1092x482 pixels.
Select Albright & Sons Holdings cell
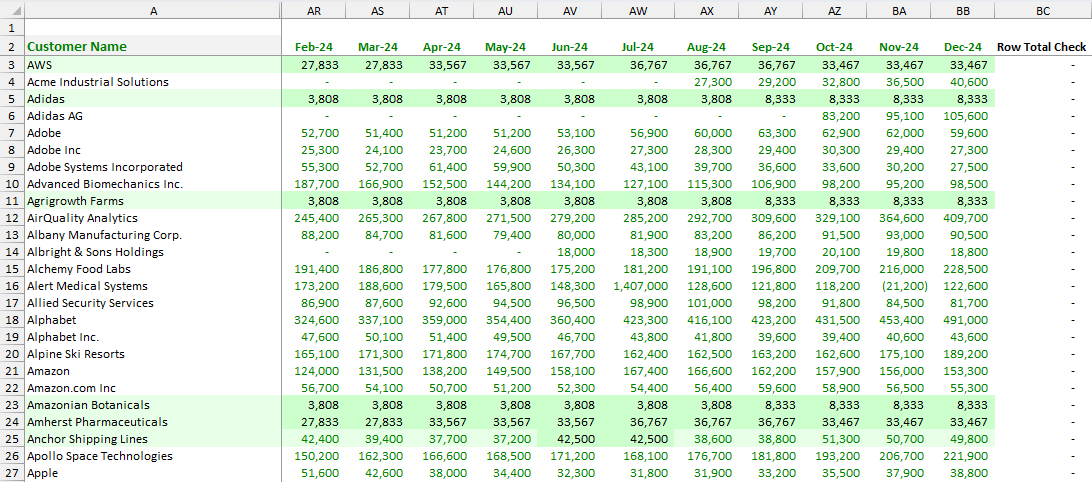click(x=153, y=251)
